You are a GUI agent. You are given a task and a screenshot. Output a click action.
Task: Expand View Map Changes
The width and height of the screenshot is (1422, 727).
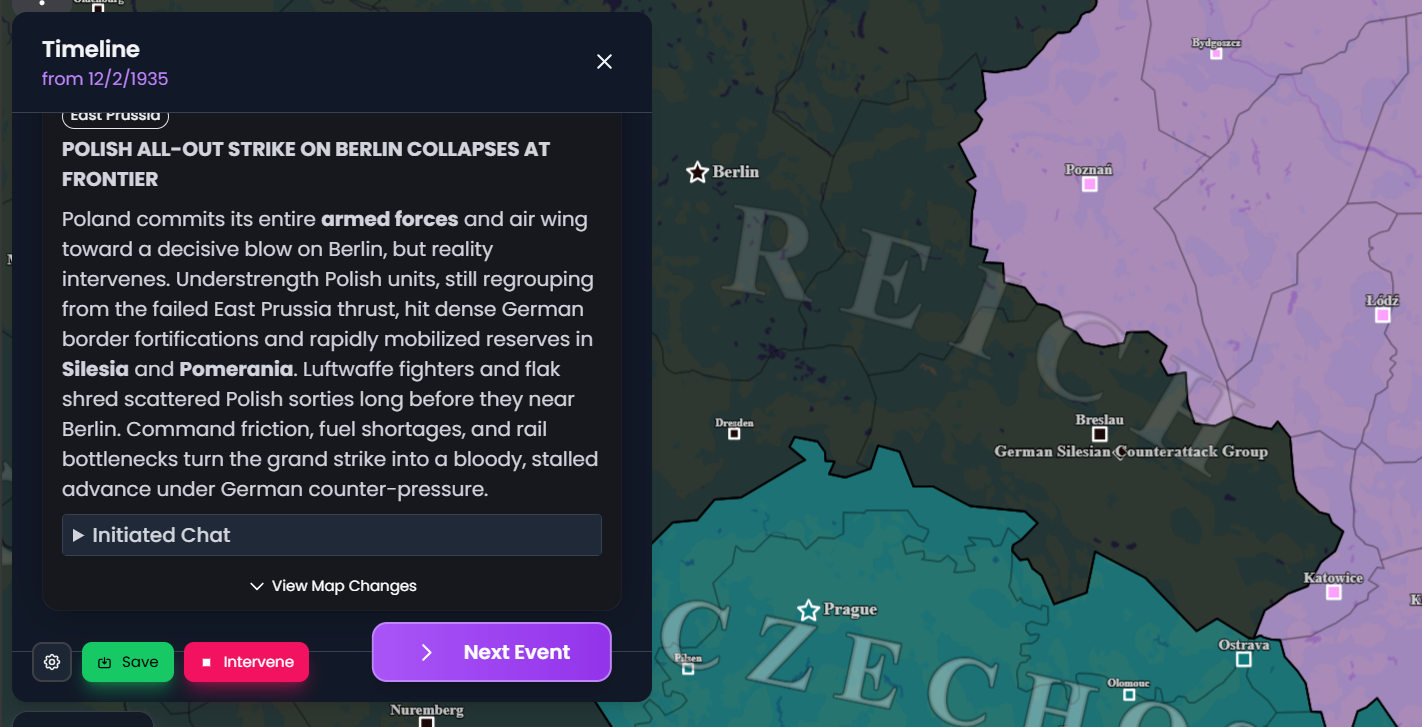click(332, 586)
